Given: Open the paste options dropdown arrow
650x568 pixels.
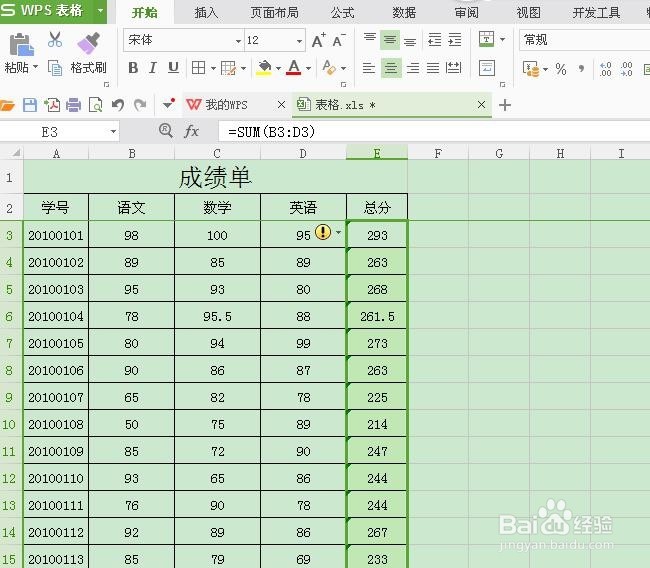Looking at the screenshot, I should (x=35, y=67).
